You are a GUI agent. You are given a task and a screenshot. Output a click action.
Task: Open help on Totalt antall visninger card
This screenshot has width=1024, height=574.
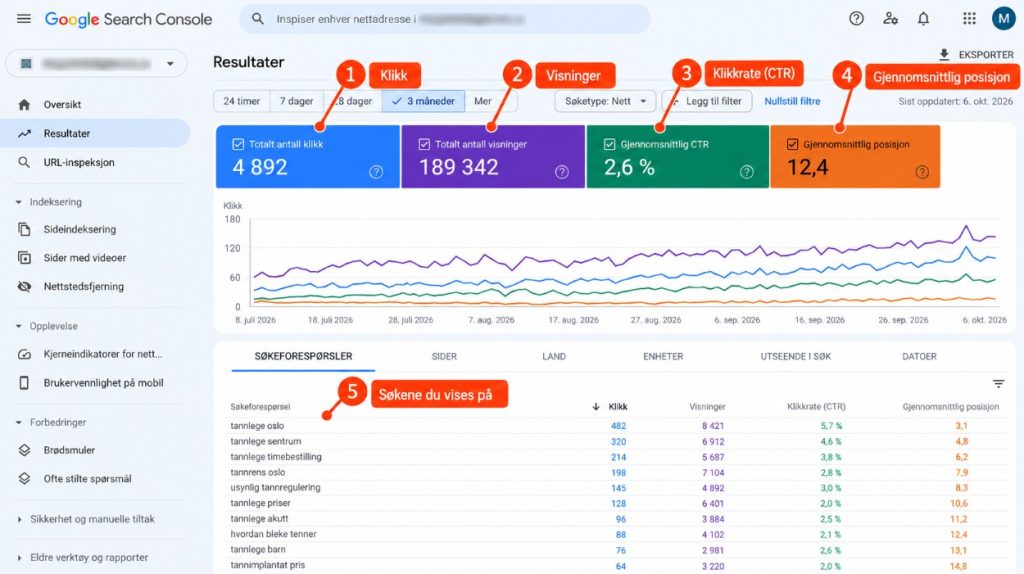[562, 172]
